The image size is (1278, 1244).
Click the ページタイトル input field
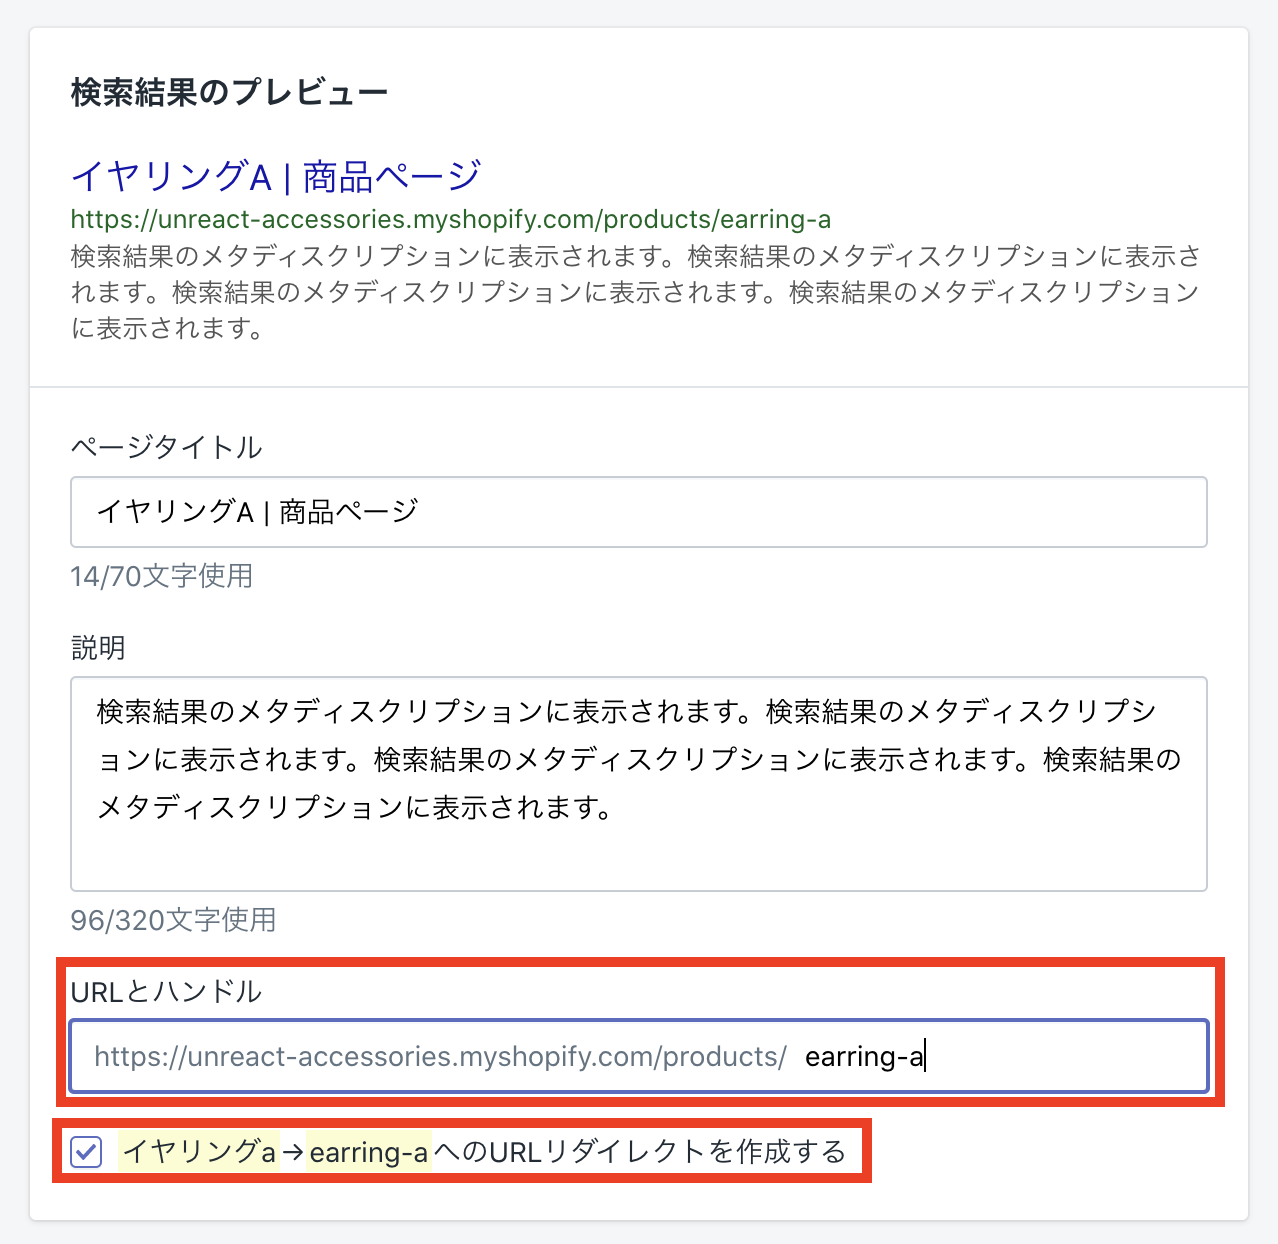(x=638, y=512)
